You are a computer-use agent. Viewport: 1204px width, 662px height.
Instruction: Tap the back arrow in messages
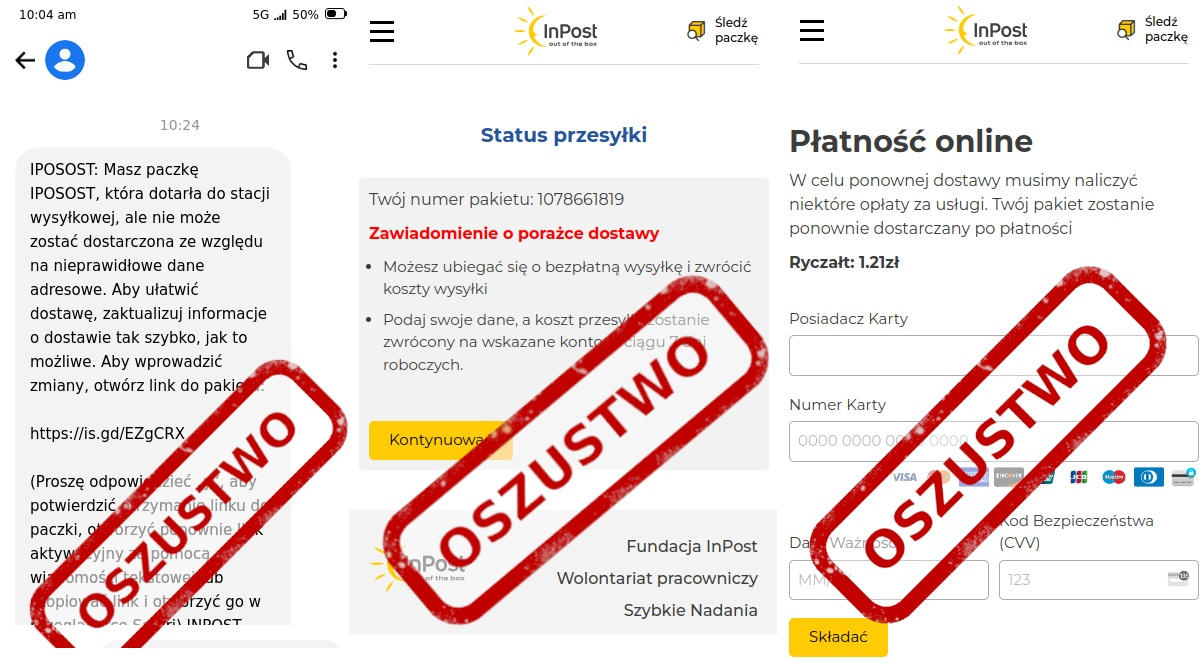coord(25,61)
